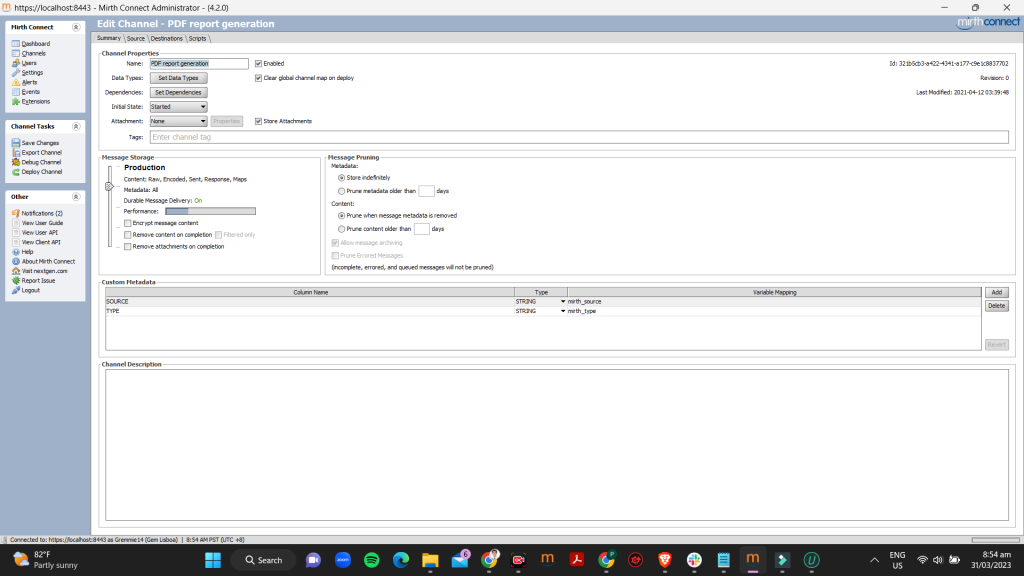Open the View User Guide icon

(16, 223)
